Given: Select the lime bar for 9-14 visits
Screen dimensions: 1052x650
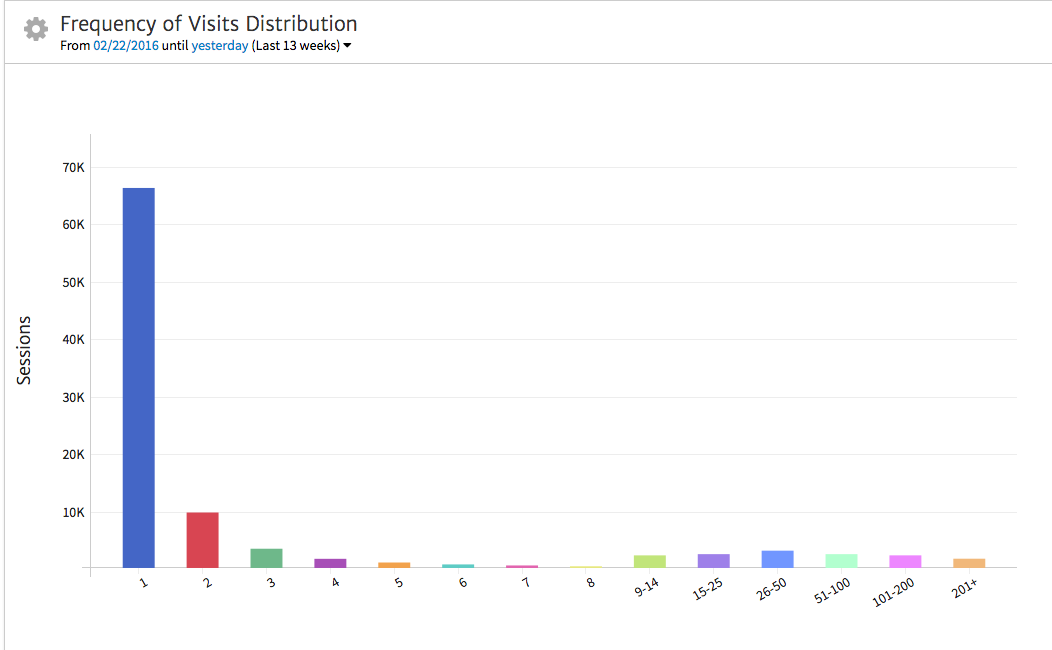Looking at the screenshot, I should (x=650, y=561).
